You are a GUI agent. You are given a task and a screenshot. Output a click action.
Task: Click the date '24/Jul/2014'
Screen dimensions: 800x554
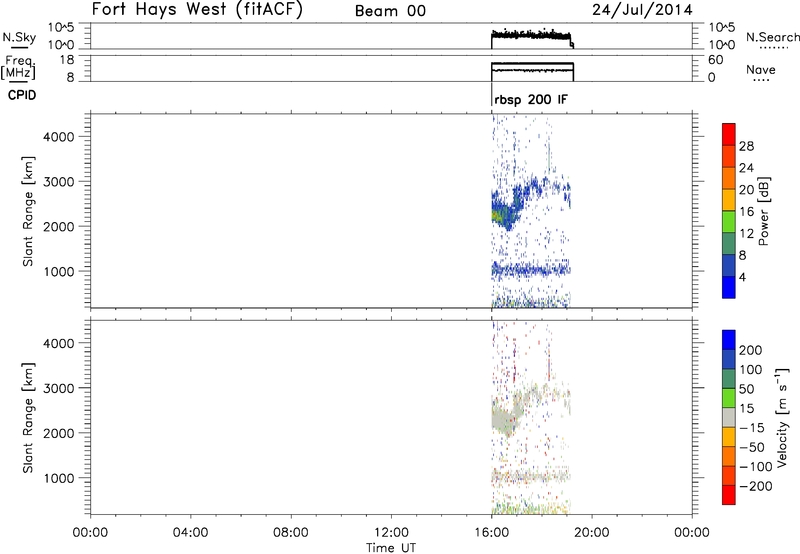(642, 10)
